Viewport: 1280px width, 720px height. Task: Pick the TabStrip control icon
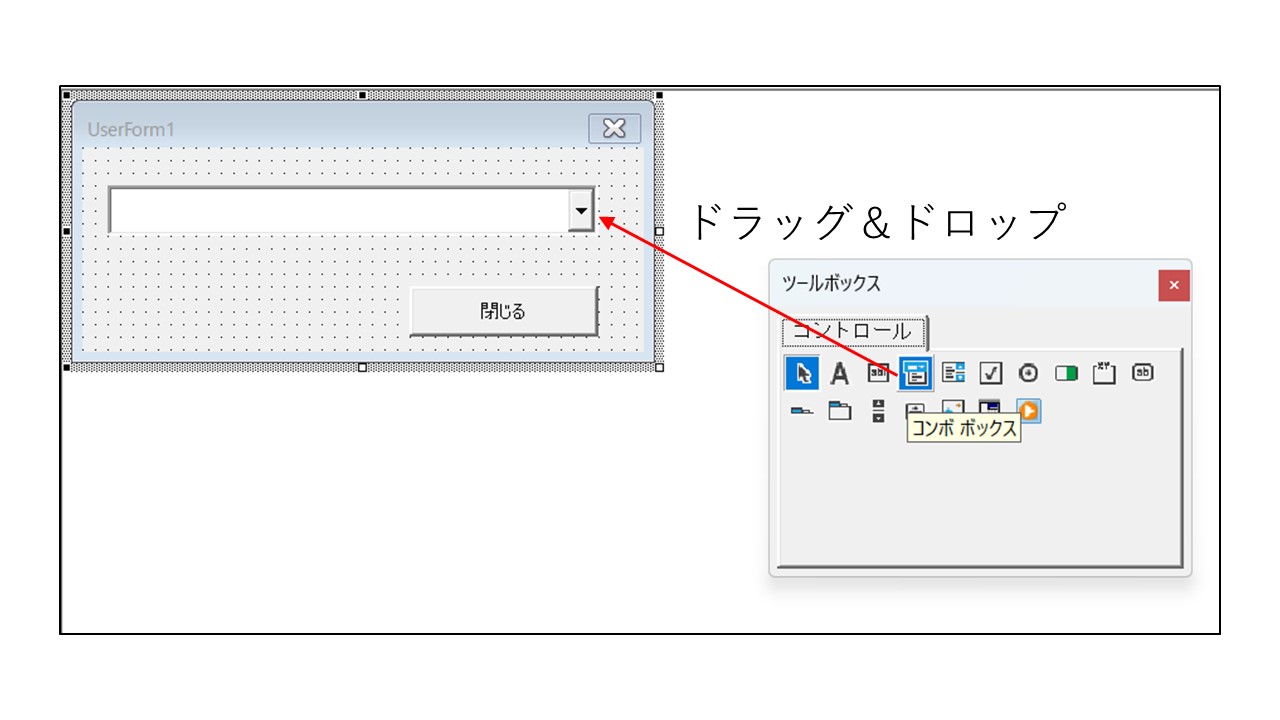[802, 411]
